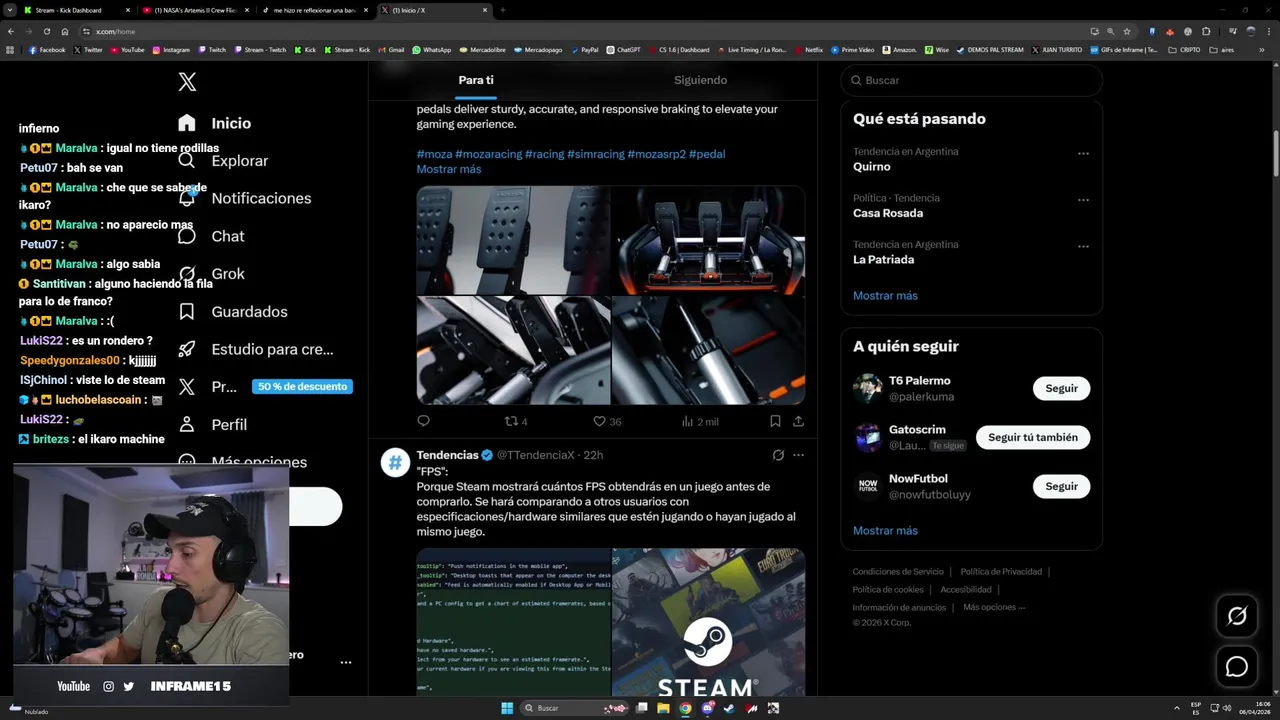Share the Moza pedals post
The image size is (1280, 720).
pos(798,421)
